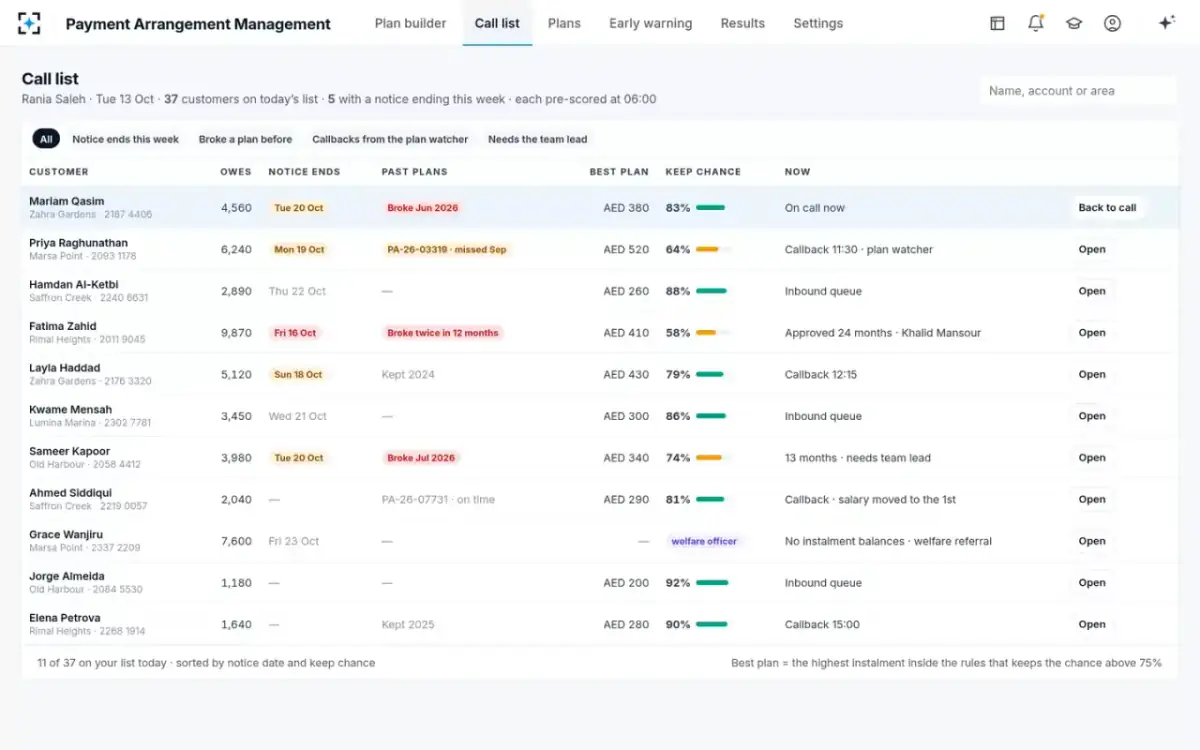Image resolution: width=1200 pixels, height=750 pixels.
Task: Open the AI sparkle assistant icon
Action: click(x=1166, y=23)
